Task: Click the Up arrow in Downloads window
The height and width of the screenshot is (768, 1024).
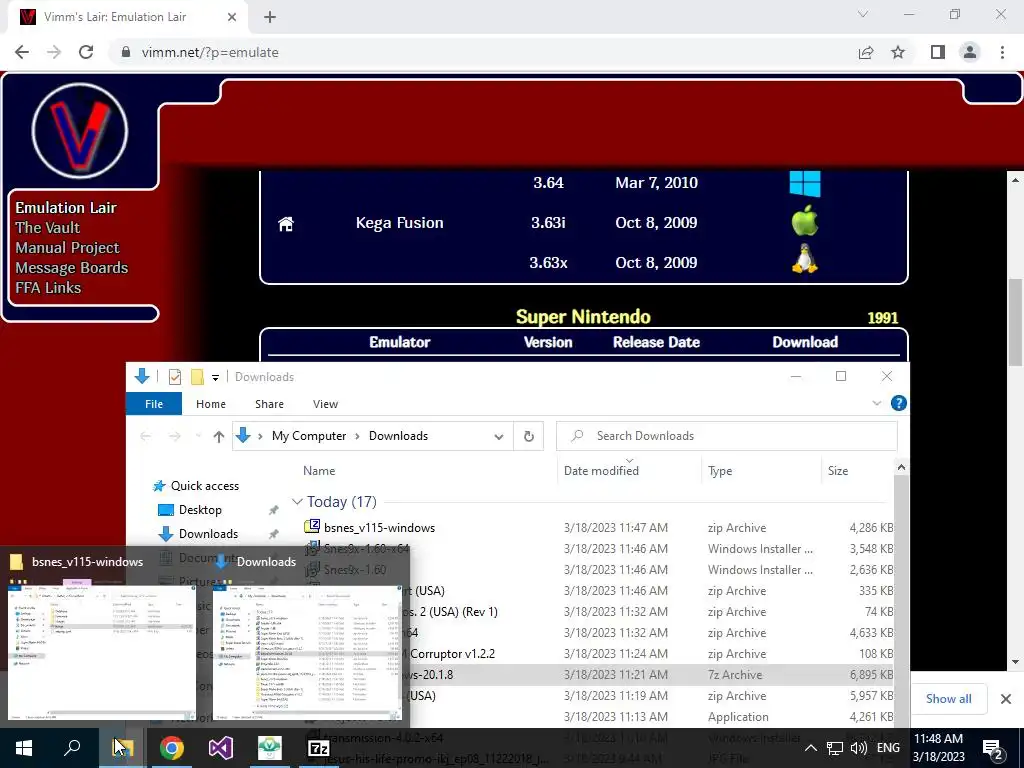Action: (218, 436)
